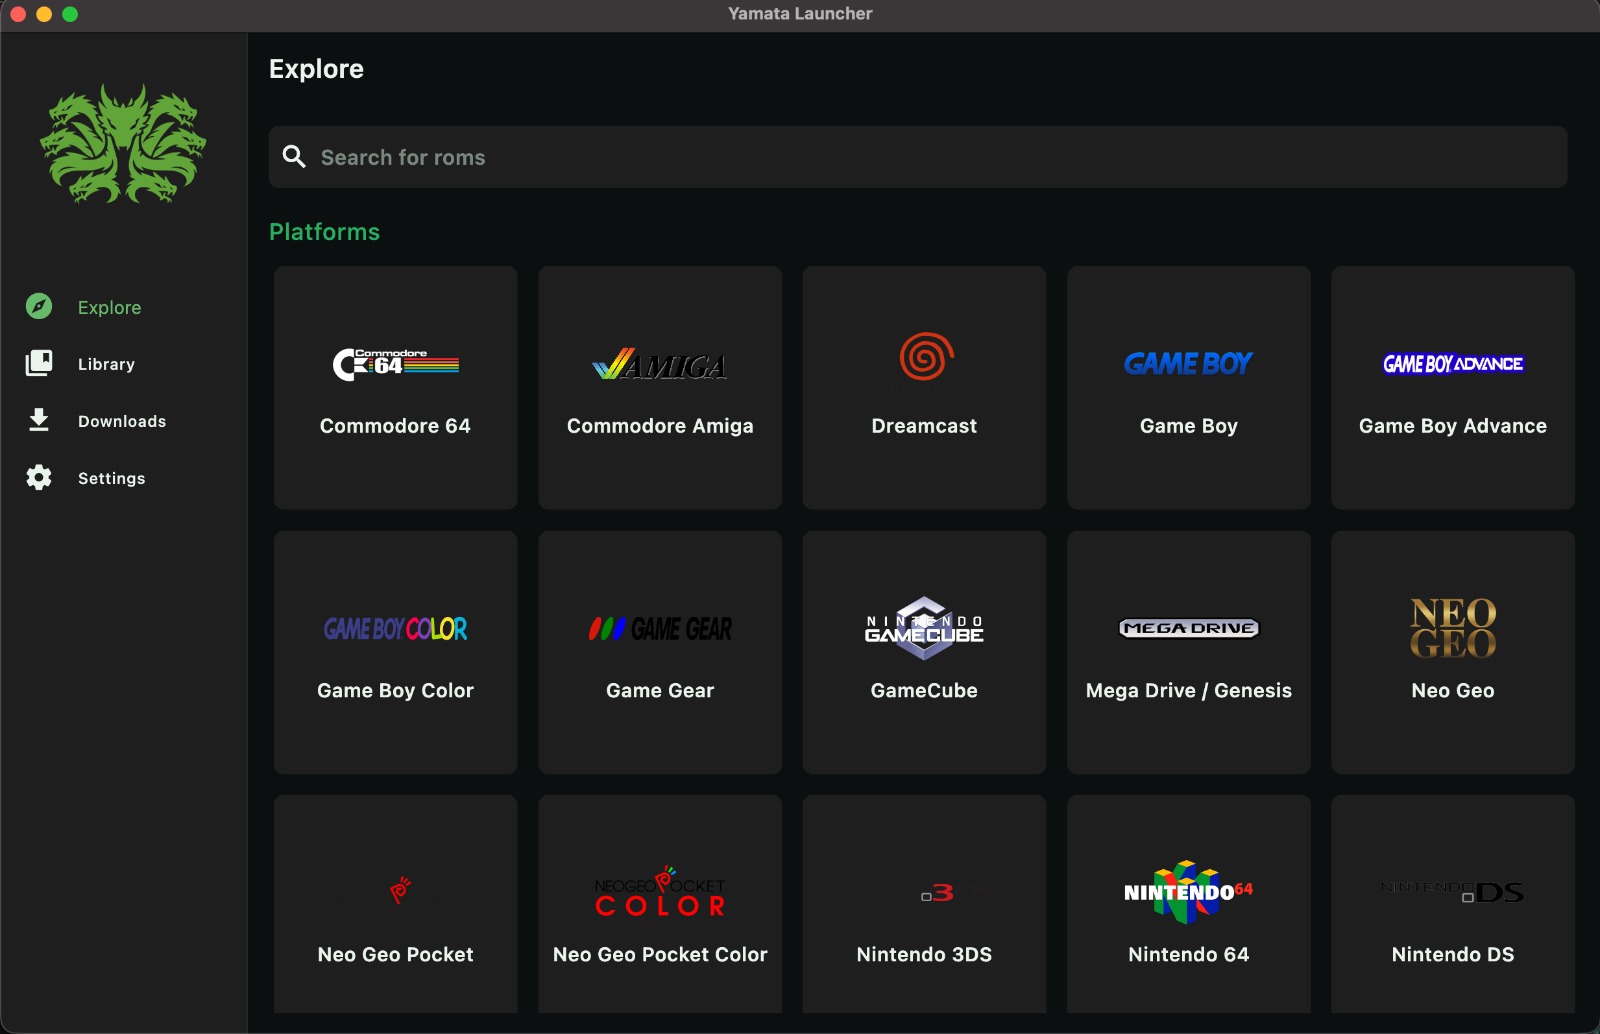Open the Game Boy Advance platform

(x=1452, y=388)
